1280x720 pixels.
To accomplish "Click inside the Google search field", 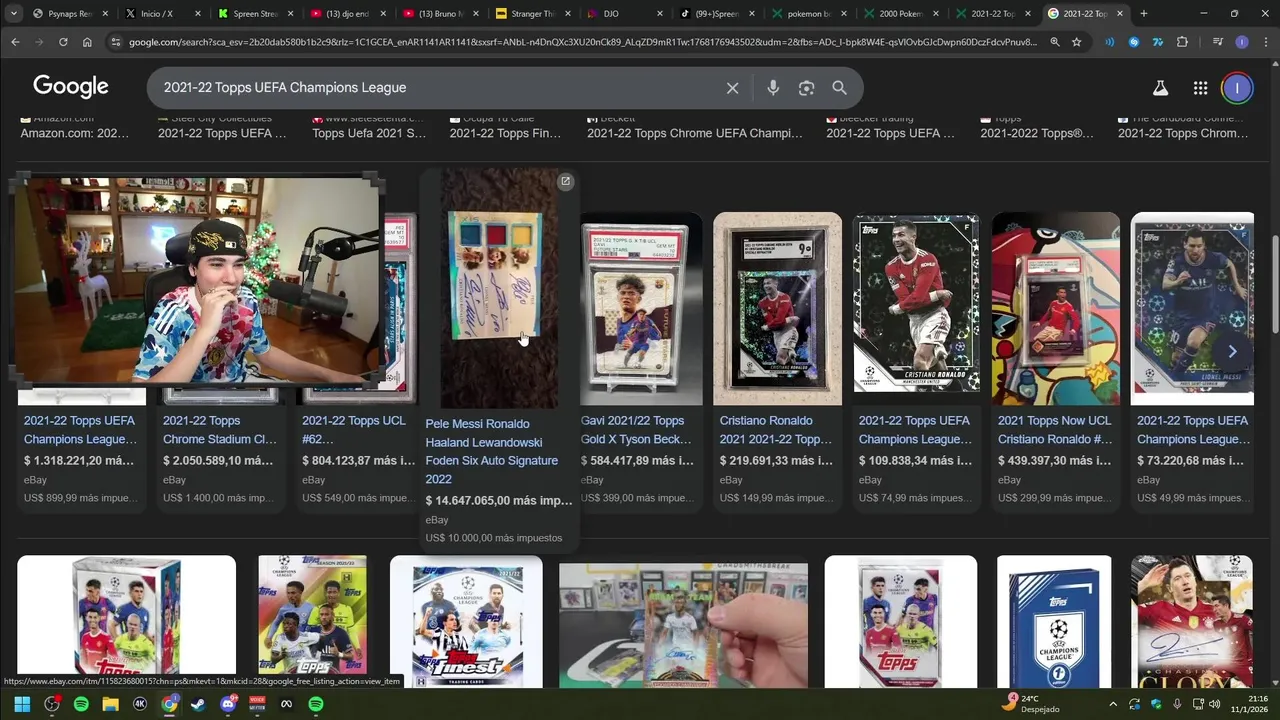I will click(x=440, y=88).
